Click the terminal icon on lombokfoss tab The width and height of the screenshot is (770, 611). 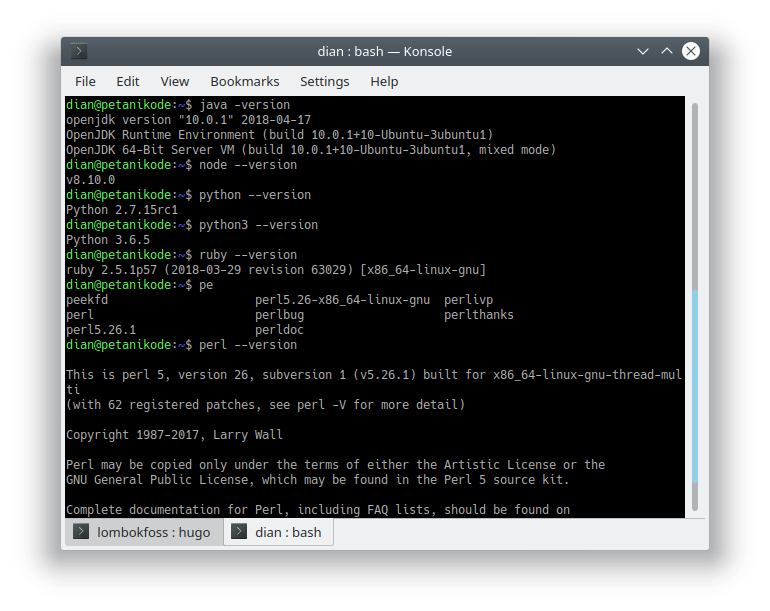pyautogui.click(x=81, y=531)
